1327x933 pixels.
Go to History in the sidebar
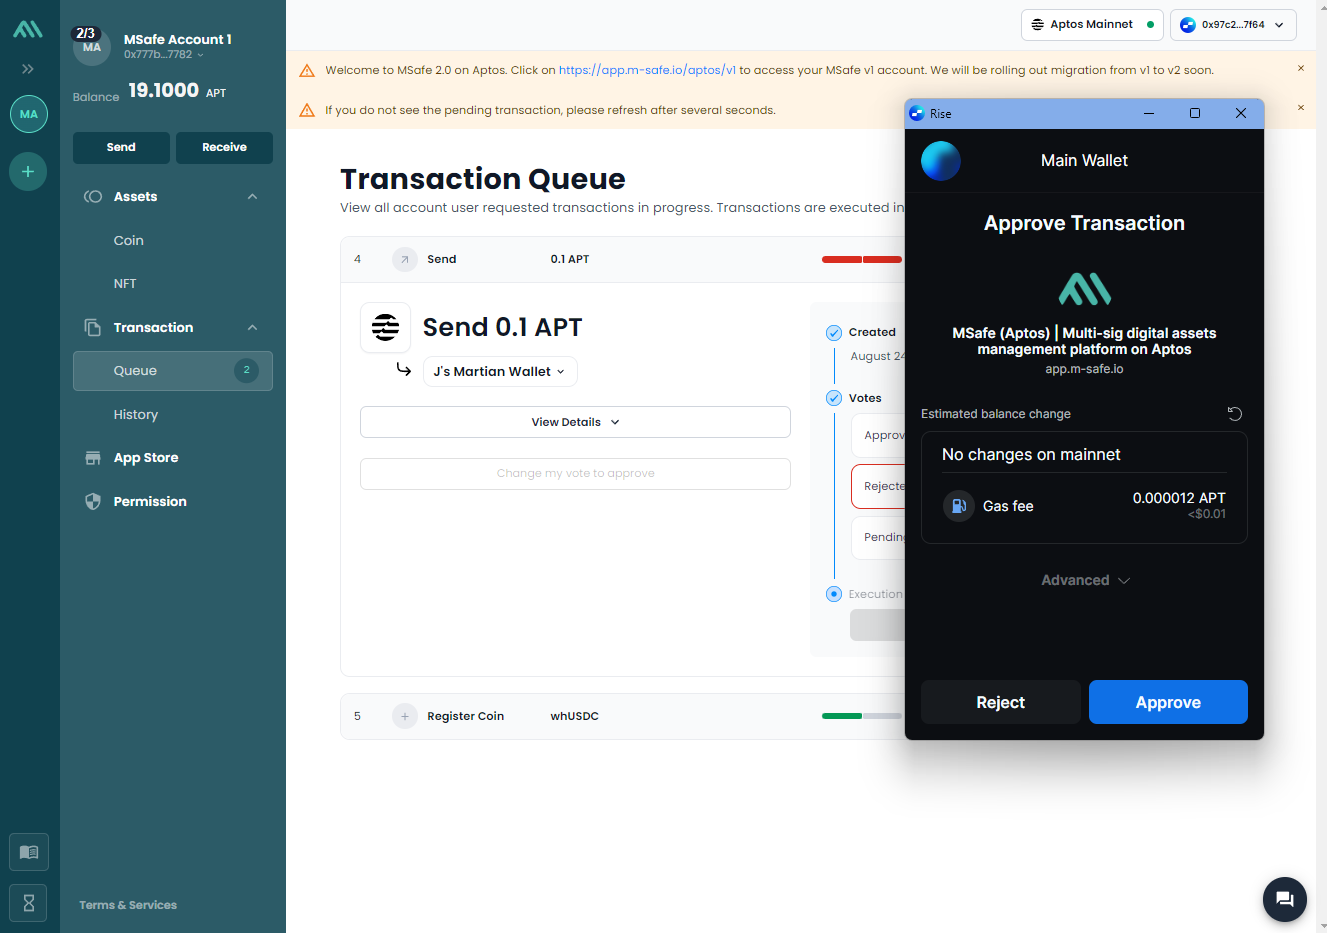(136, 415)
